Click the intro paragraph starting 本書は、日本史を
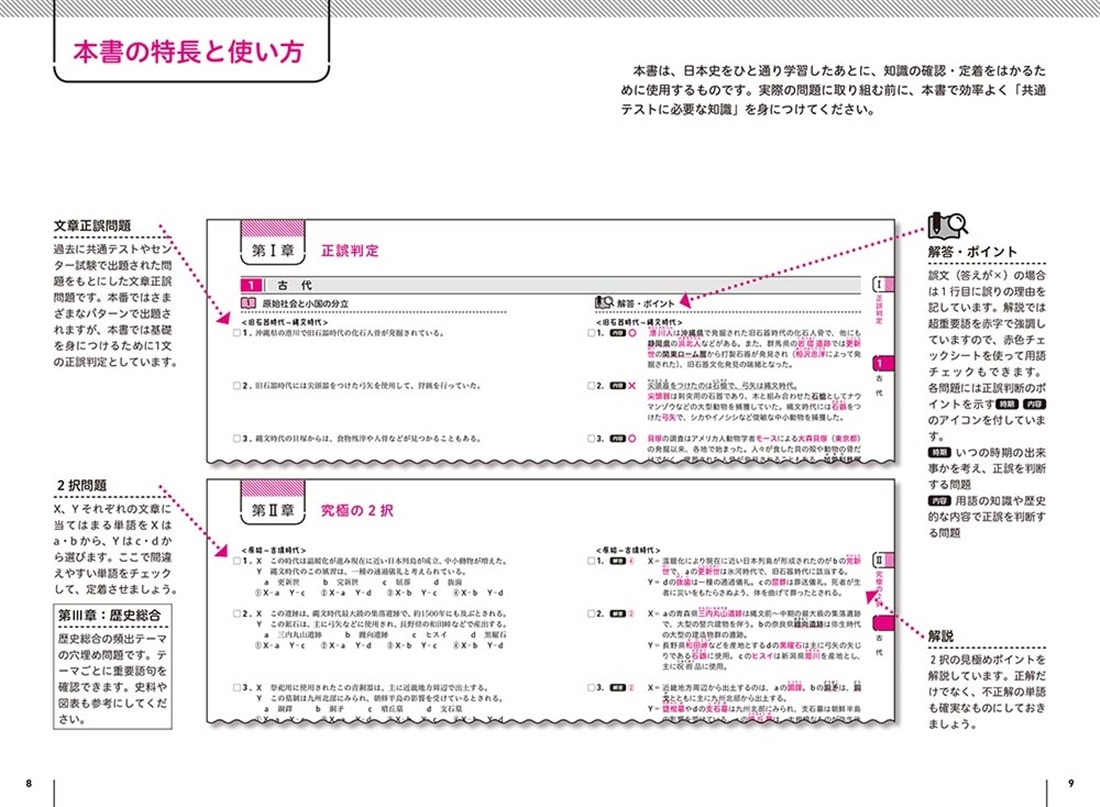This screenshot has width=1100, height=807. [x=833, y=90]
